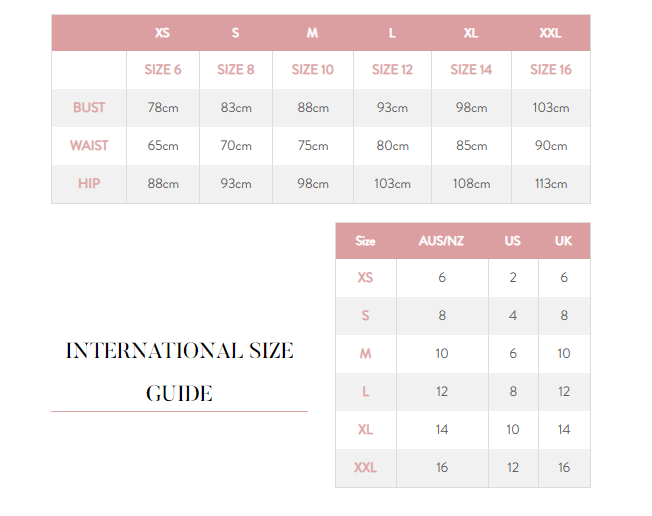Viewport: 652px width, 516px height.
Task: Select the SIZE 10 header cell
Action: 312,70
